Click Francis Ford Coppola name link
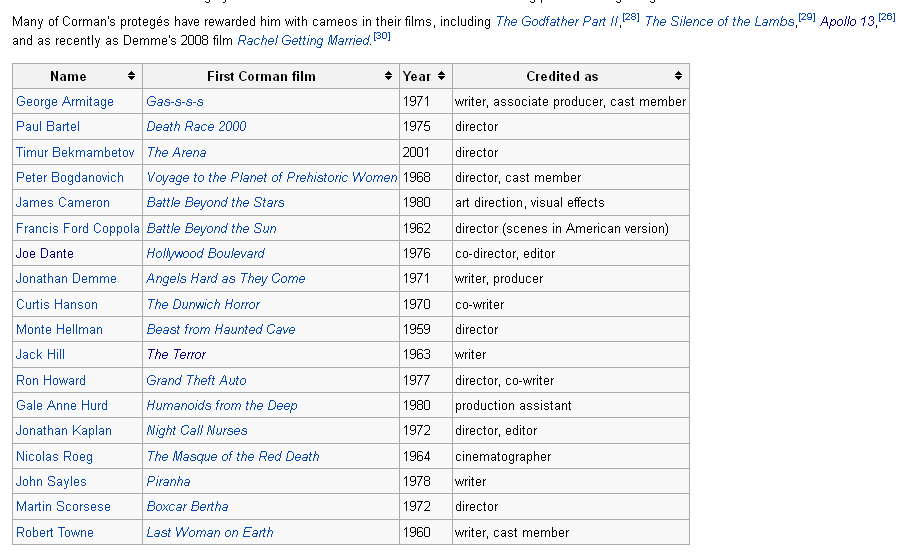The width and height of the screenshot is (901, 555). pyautogui.click(x=78, y=228)
